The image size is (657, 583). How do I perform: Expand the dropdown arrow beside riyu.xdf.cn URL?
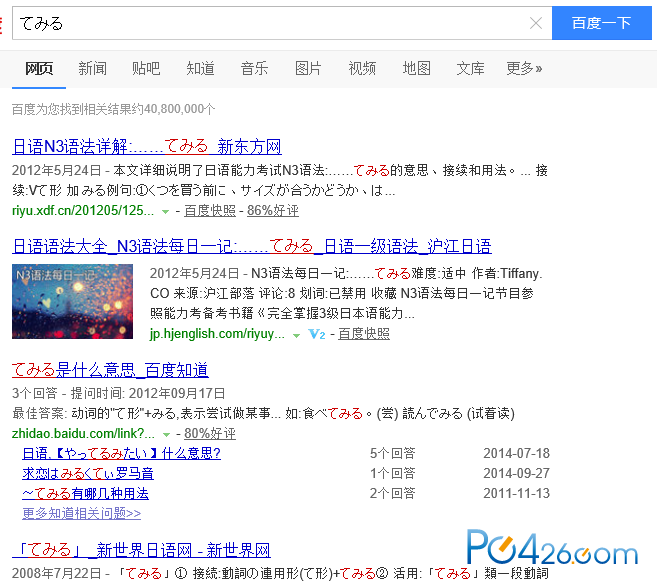click(166, 212)
